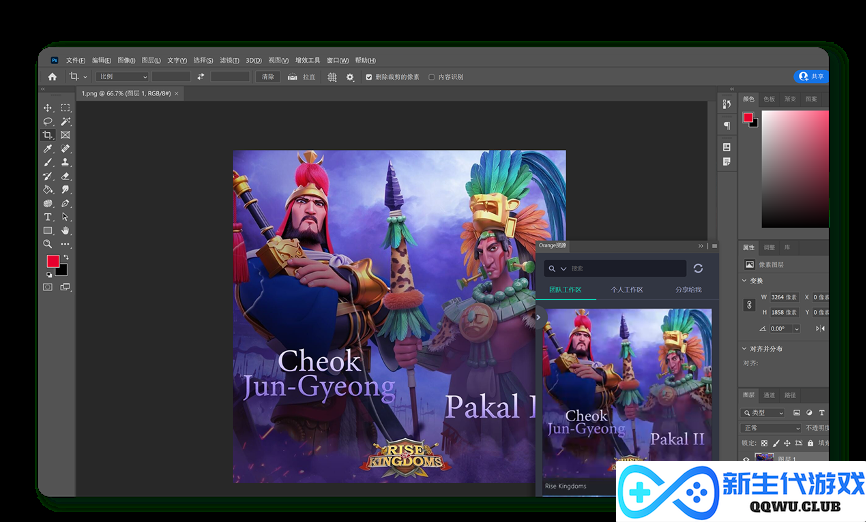Toggle lock image pixels
866x522 pixels.
[x=776, y=443]
